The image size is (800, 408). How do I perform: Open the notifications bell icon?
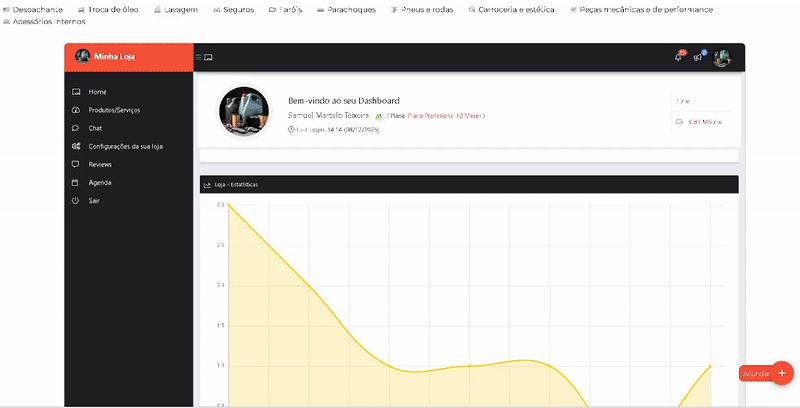[x=679, y=57]
